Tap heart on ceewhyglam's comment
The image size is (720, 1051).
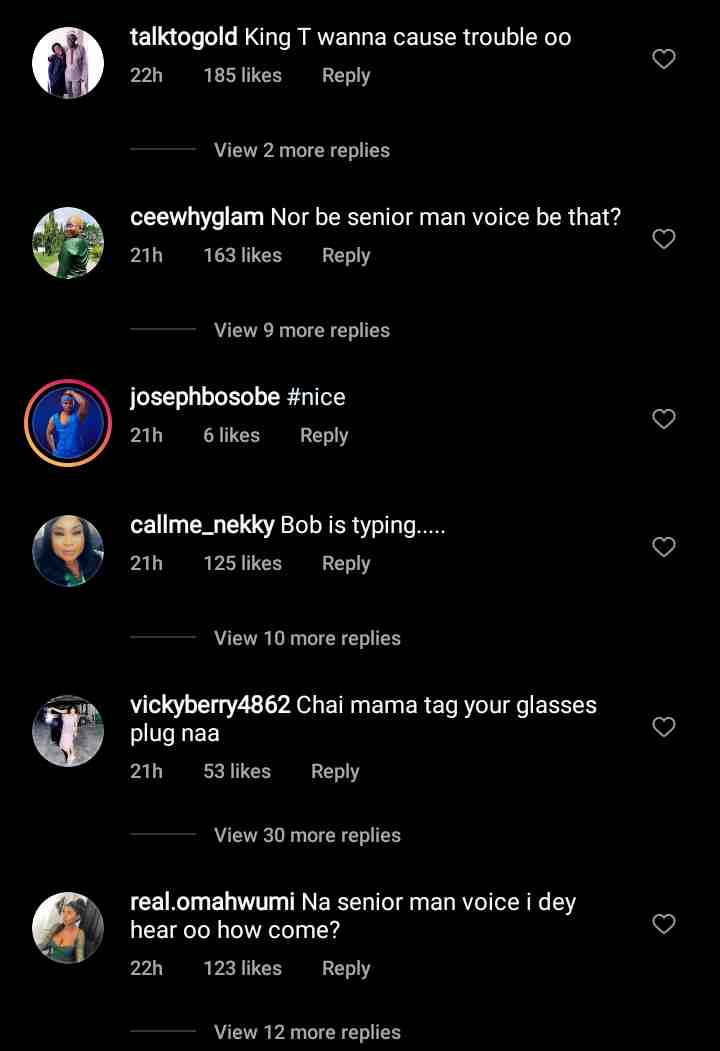click(x=664, y=240)
